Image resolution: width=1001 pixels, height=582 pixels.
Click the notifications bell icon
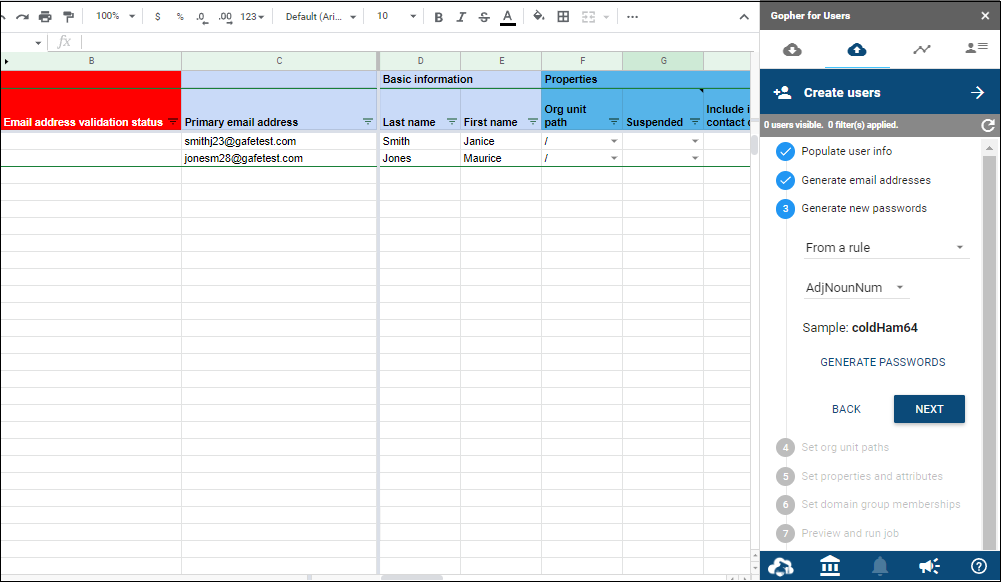click(x=880, y=567)
